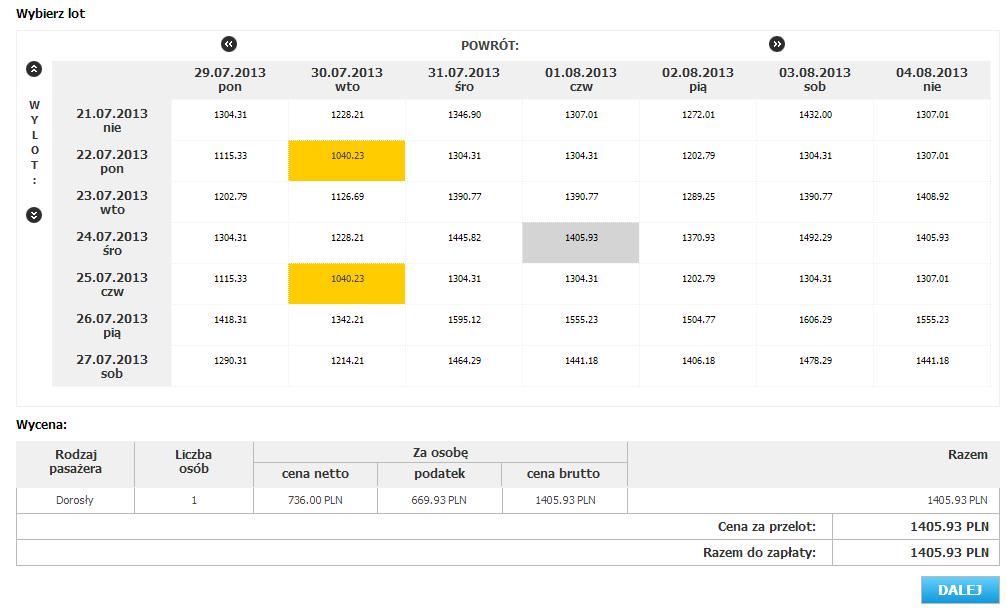Select 1408.92 fare departing 23.07.2013

click(932, 202)
